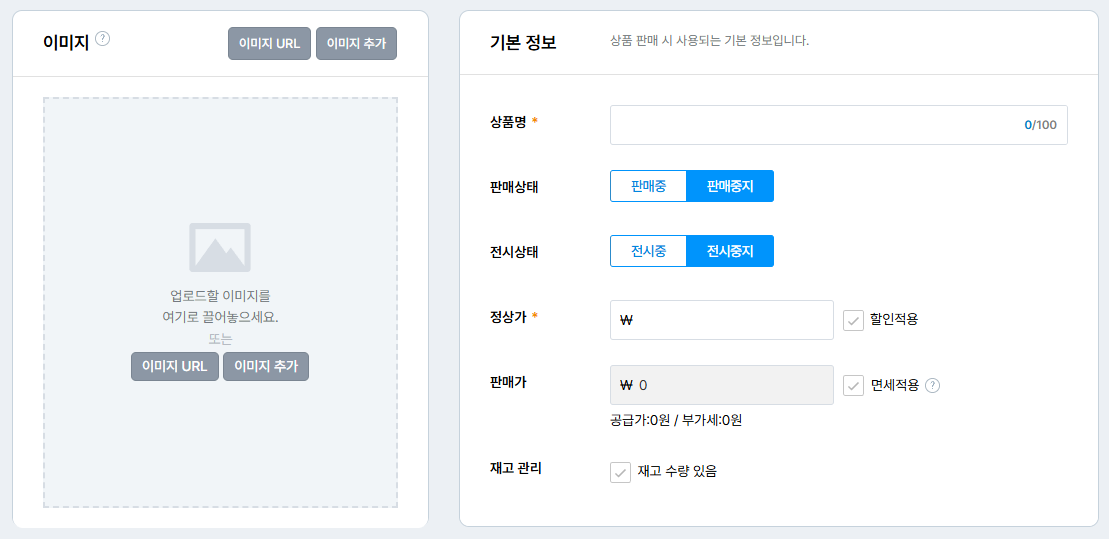This screenshot has height=539, width=1109.
Task: Click 이미지 추가 button inside the drop zone
Action: pos(266,366)
